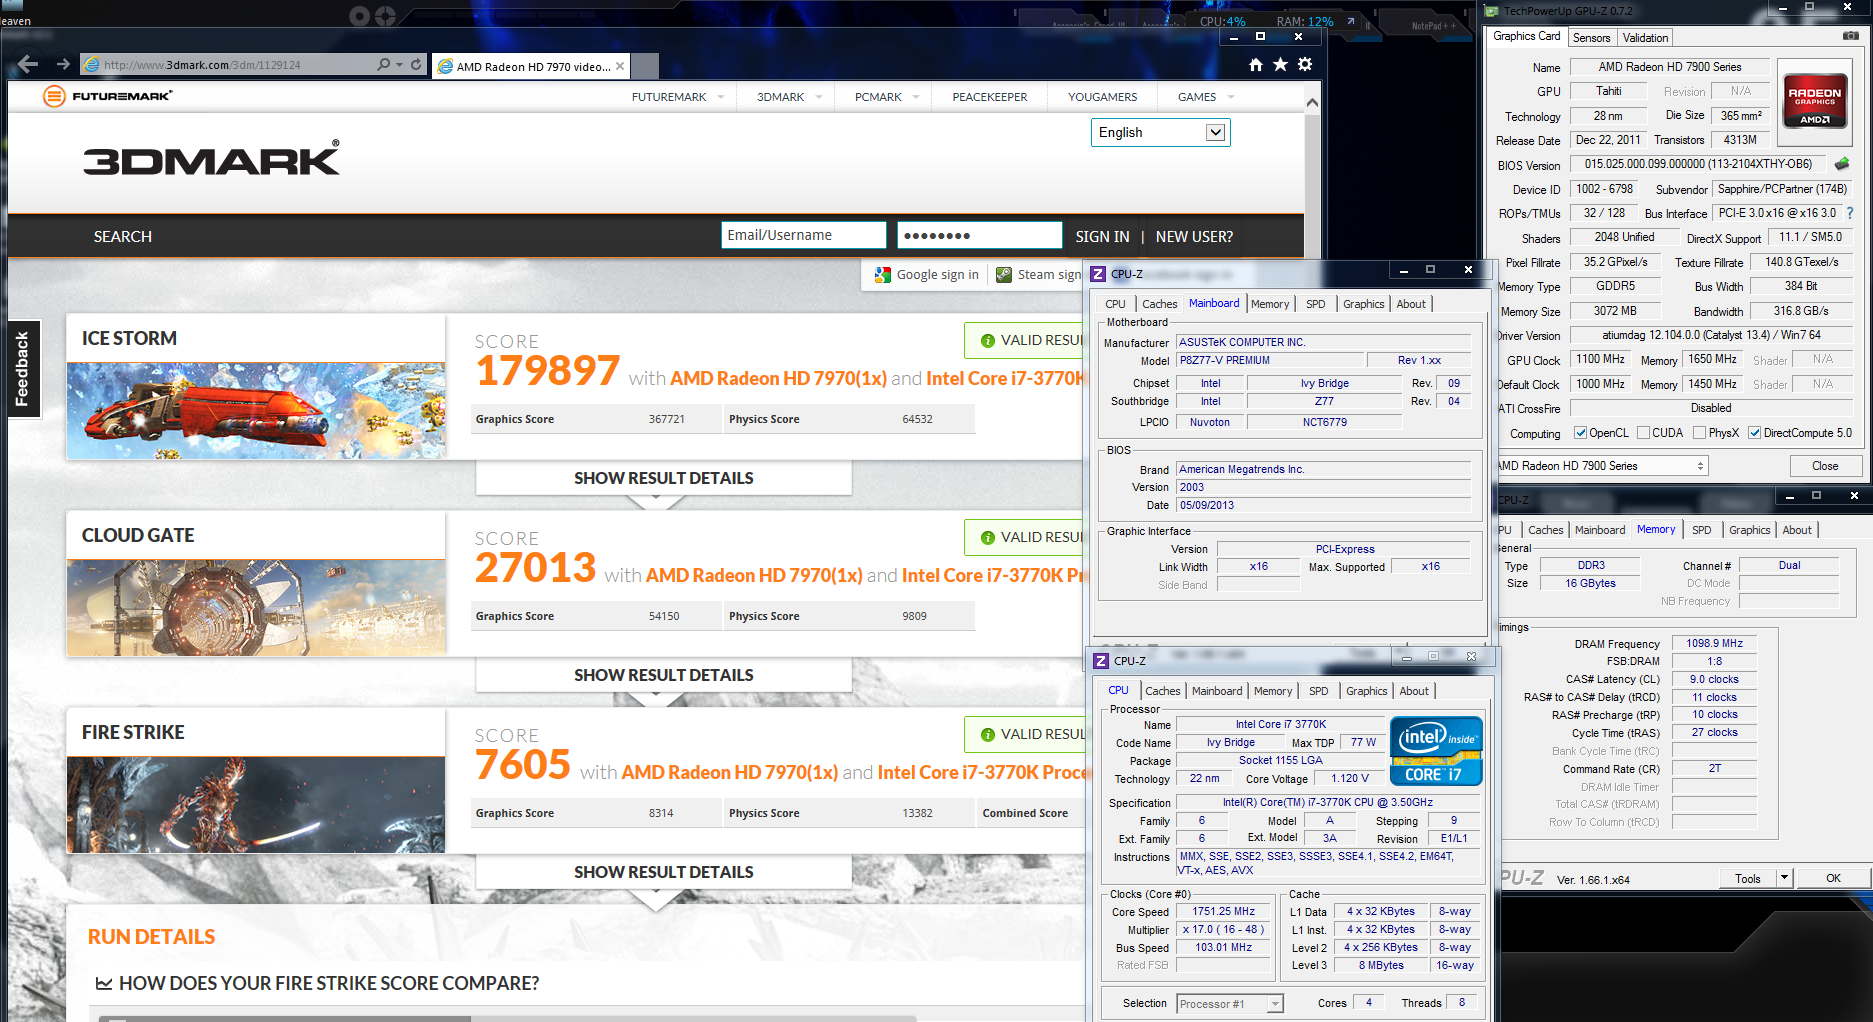Viewport: 1873px width, 1022px height.
Task: Click the GPU-Z BIOS save chip icon
Action: (1842, 164)
